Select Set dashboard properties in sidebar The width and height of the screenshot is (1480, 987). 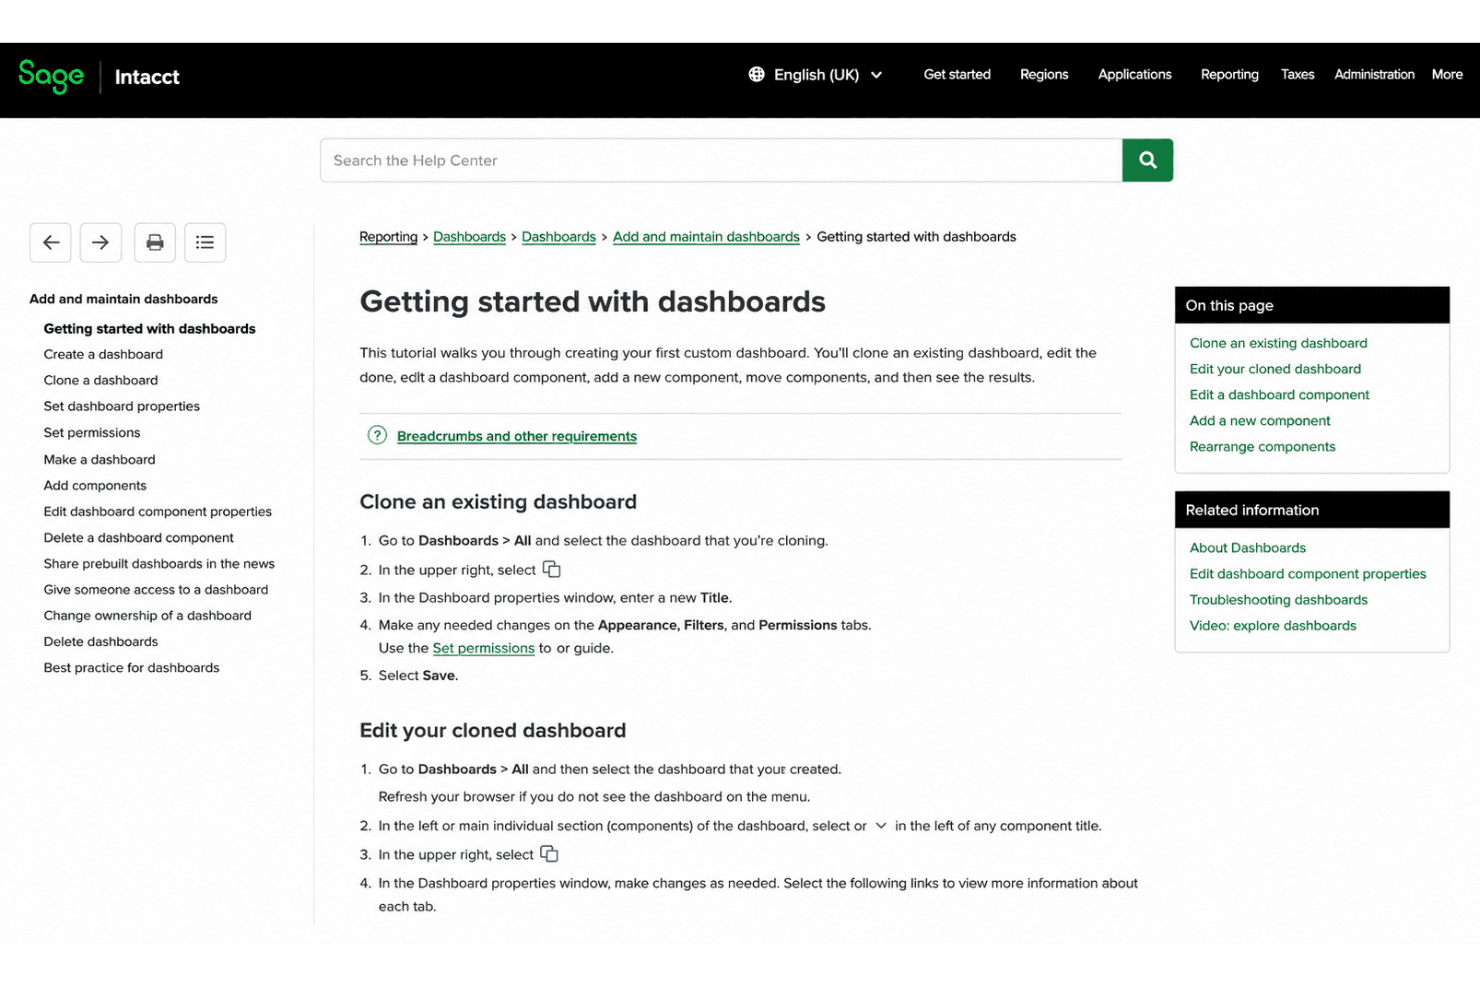pyautogui.click(x=122, y=406)
